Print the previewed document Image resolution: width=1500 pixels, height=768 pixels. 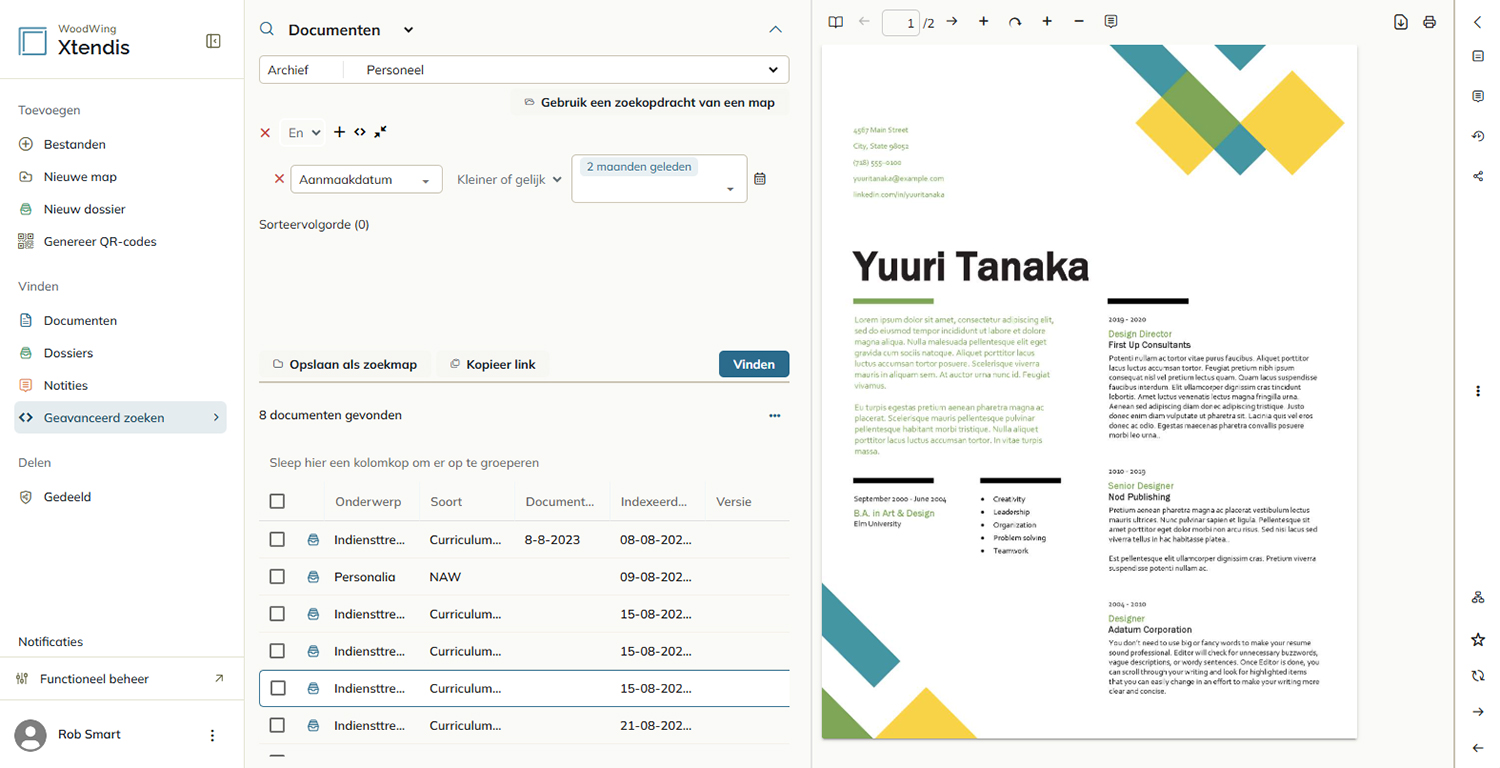click(1429, 22)
